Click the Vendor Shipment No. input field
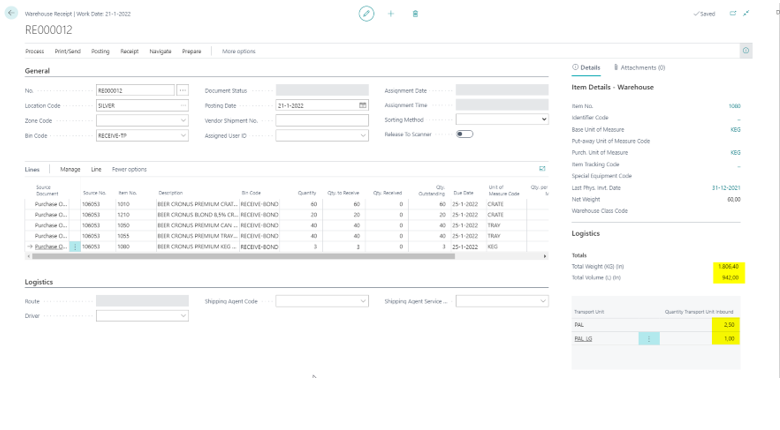780x430 pixels. click(322, 120)
